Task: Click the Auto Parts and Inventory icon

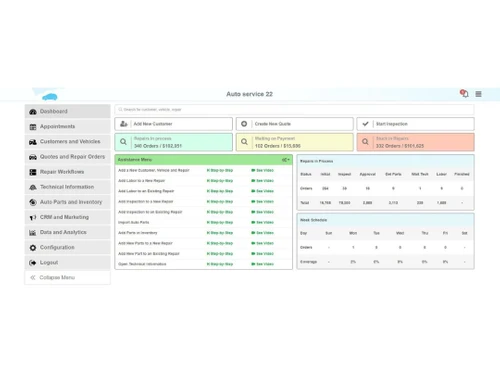Action: click(x=33, y=202)
